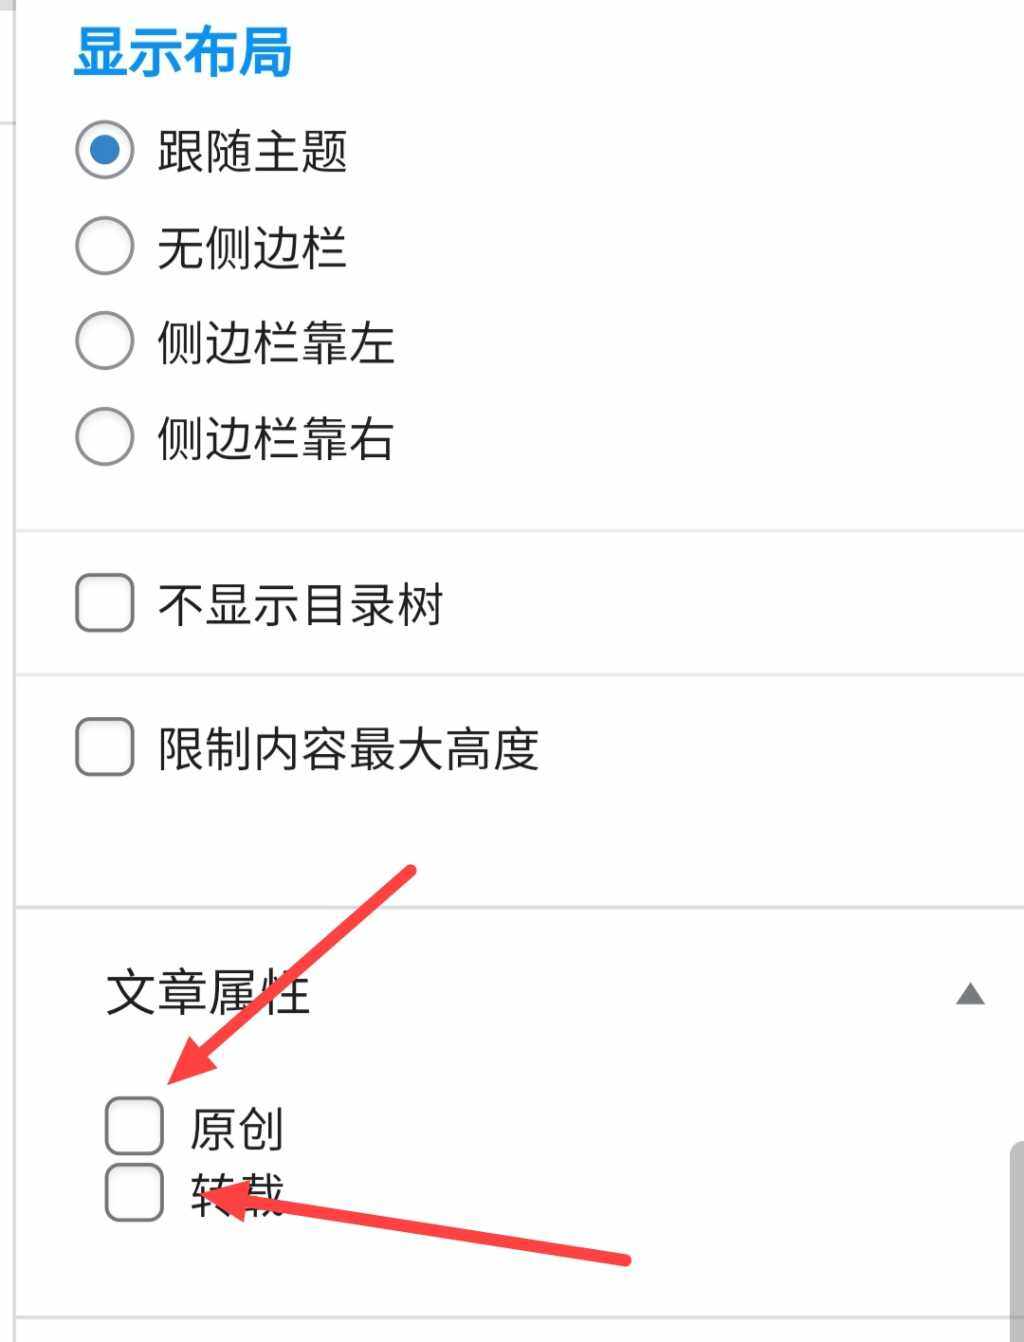
Task: Select the 跟随主题 radio button
Action: [105, 150]
